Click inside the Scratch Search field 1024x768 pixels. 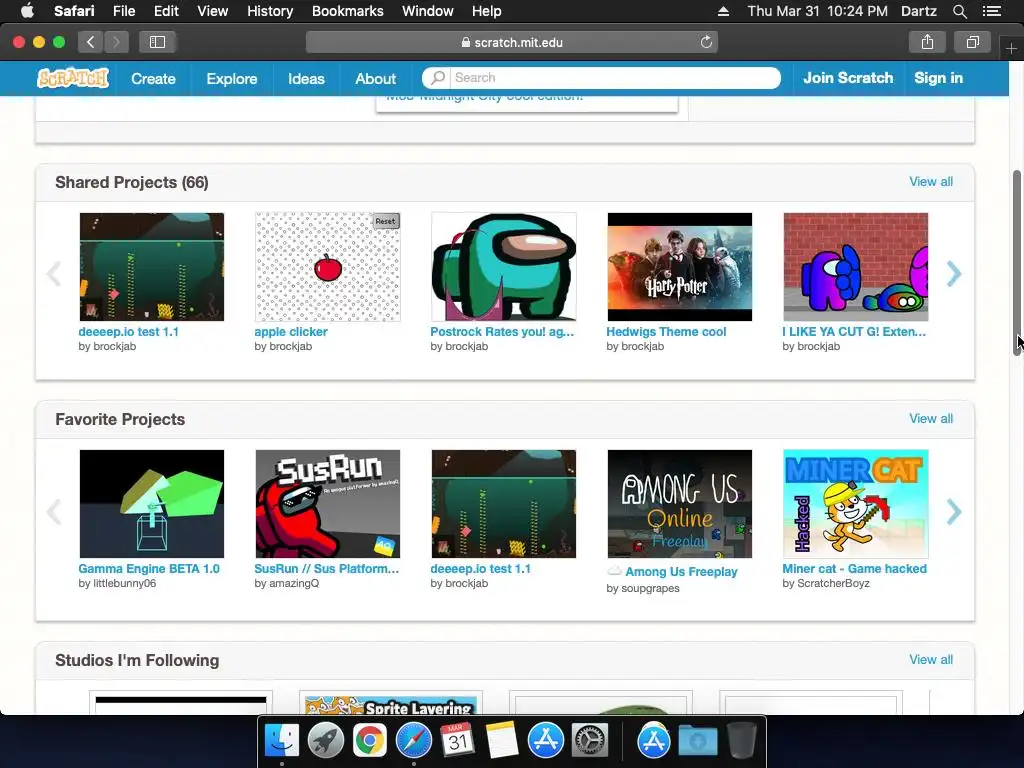point(615,78)
